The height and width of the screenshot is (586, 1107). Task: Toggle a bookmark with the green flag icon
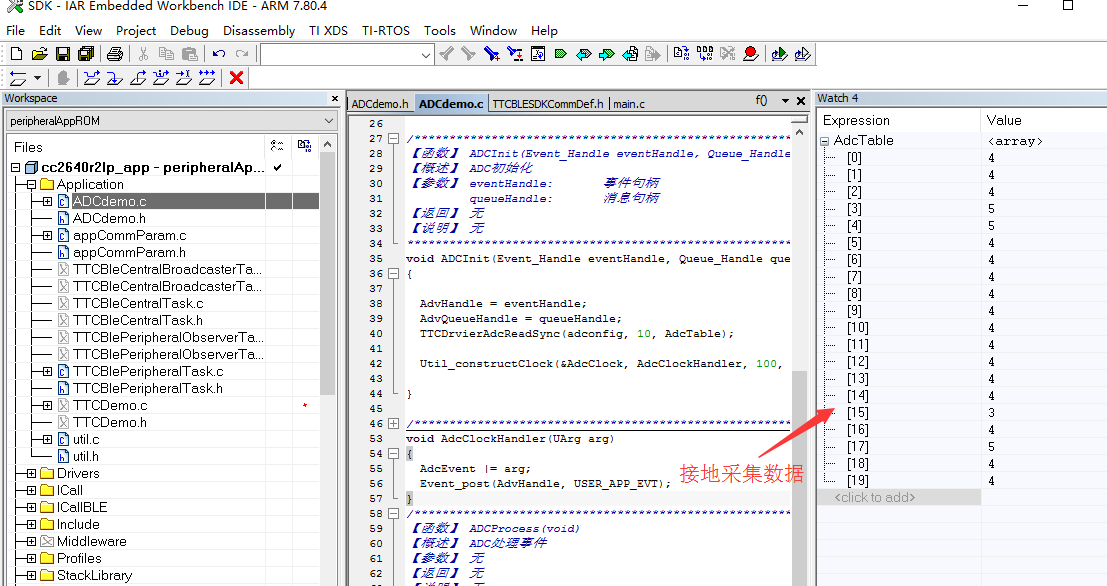pos(561,54)
